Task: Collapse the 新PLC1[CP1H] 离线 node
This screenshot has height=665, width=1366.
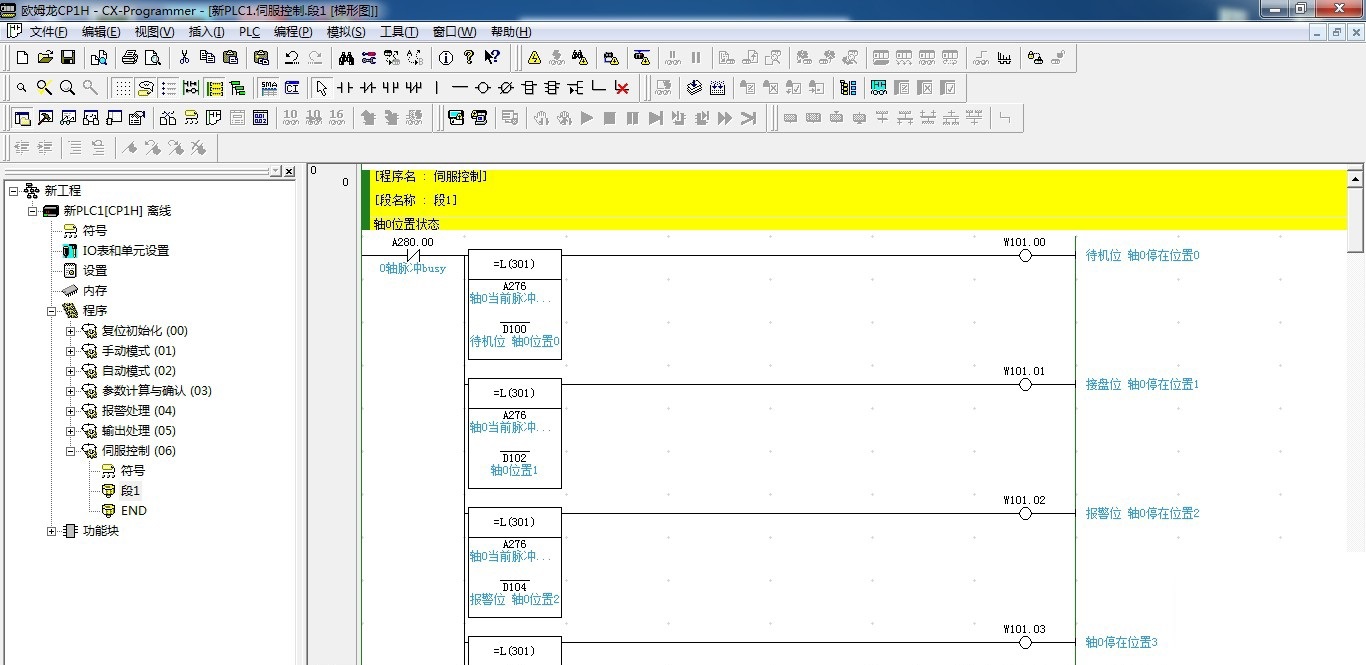Action: coord(32,211)
